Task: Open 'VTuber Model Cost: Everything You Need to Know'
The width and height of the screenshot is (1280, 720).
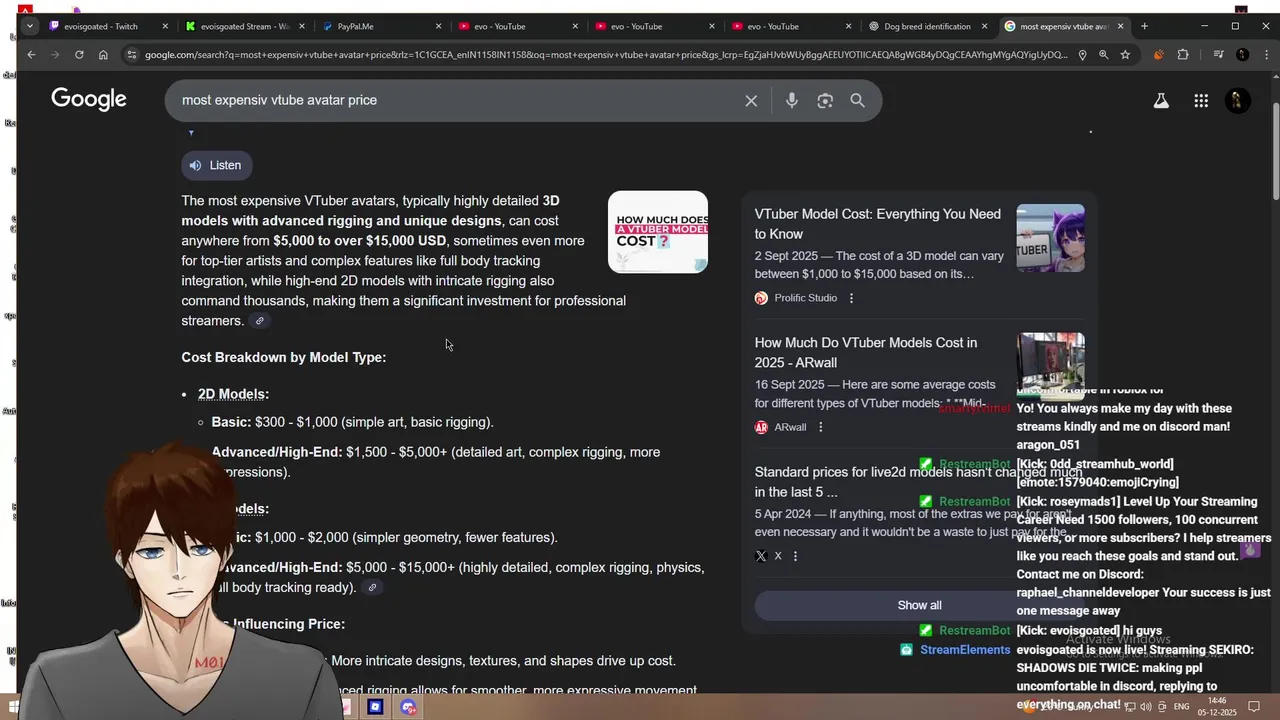Action: pyautogui.click(x=877, y=224)
